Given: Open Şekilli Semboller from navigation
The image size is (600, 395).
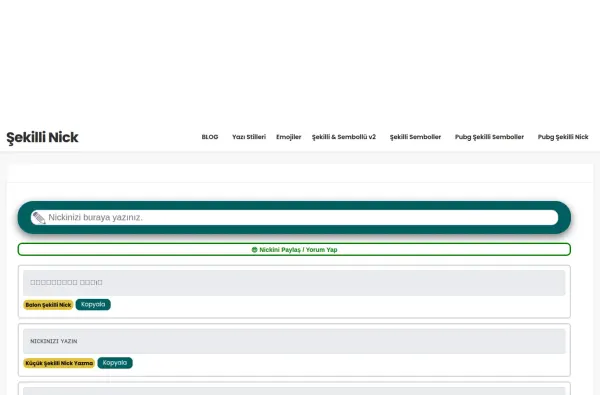Looking at the screenshot, I should pos(415,137).
